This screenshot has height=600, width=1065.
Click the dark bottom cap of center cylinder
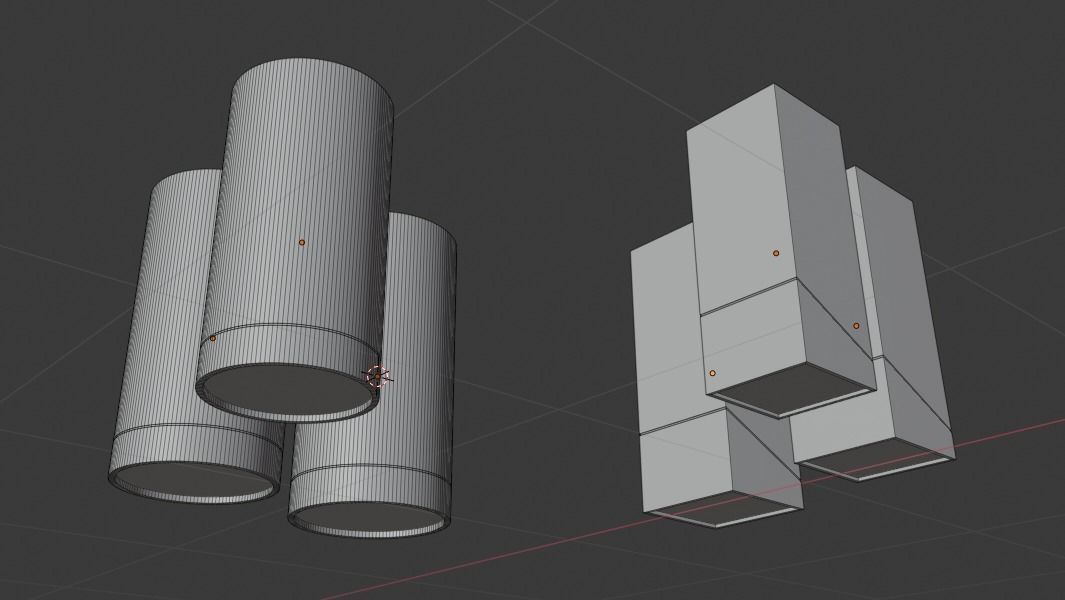point(289,391)
